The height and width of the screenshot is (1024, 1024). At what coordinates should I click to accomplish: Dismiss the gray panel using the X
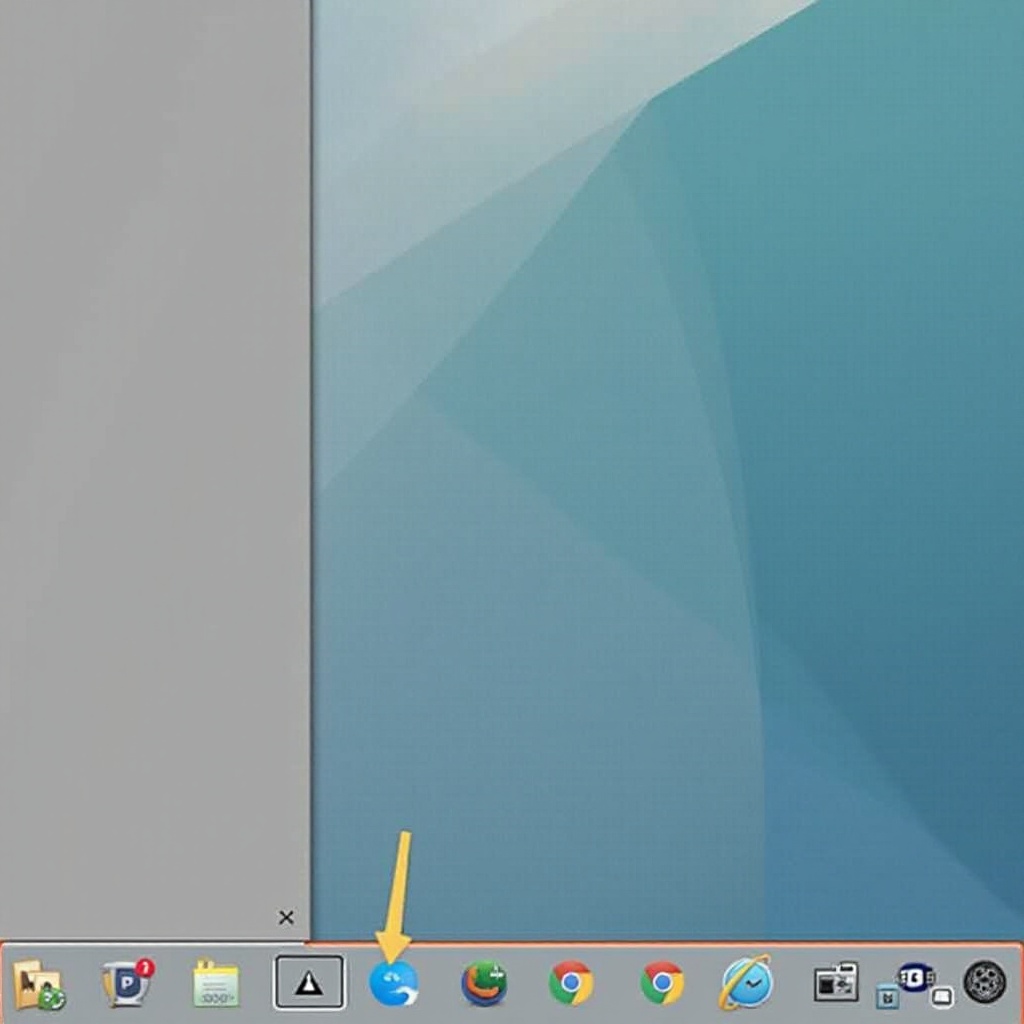pyautogui.click(x=287, y=916)
